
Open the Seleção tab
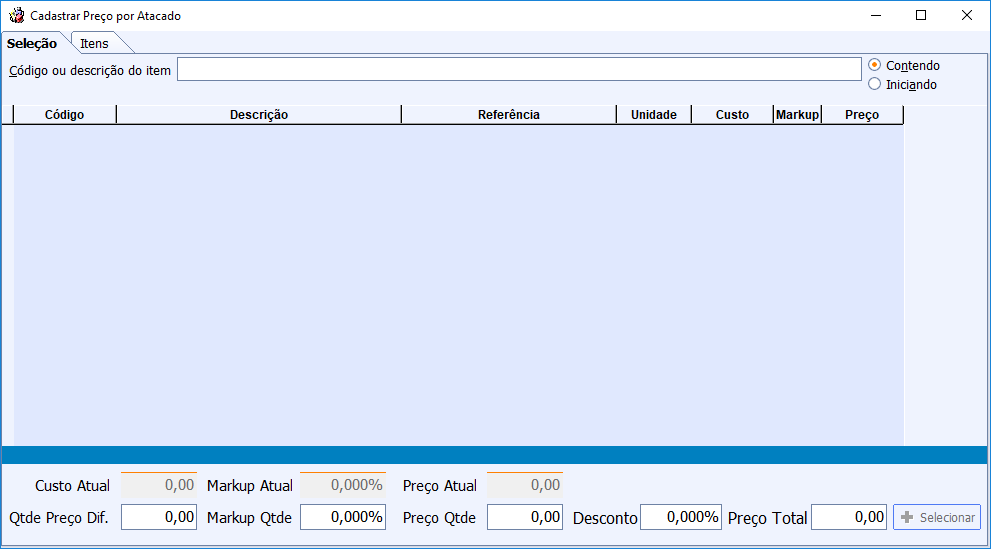tap(32, 43)
